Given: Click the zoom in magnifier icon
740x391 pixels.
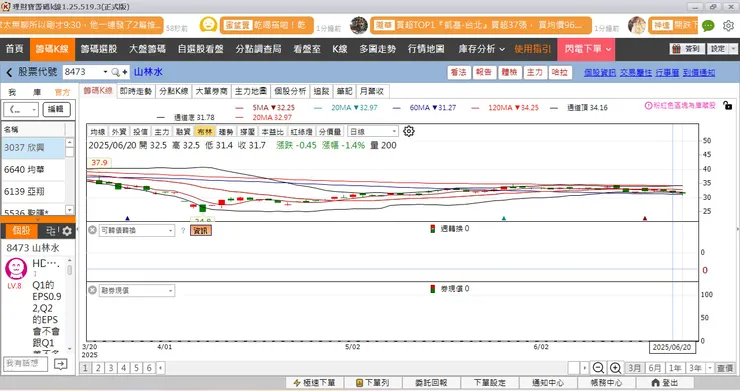Looking at the screenshot, I should click(x=615, y=368).
